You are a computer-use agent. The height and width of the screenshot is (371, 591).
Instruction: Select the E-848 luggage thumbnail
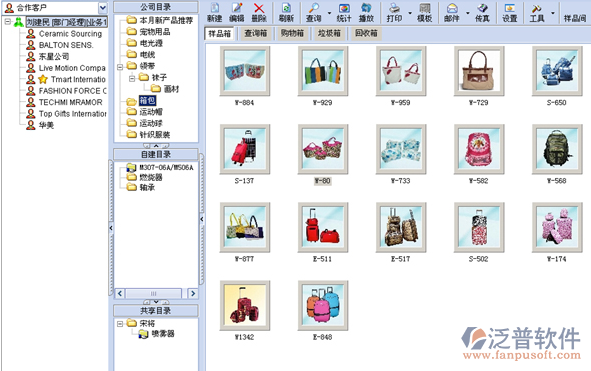[x=323, y=305]
